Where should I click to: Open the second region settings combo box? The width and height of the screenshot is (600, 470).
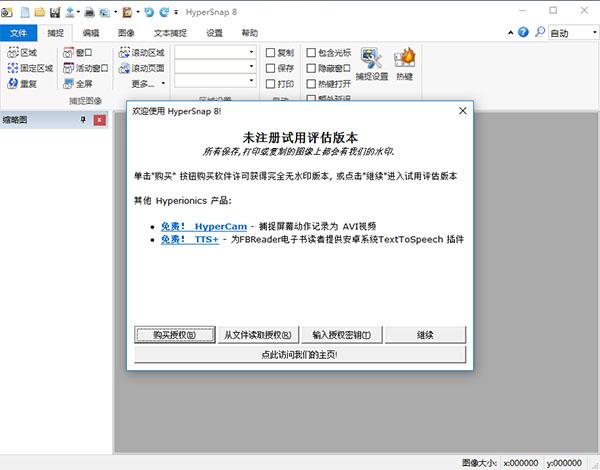coord(215,67)
